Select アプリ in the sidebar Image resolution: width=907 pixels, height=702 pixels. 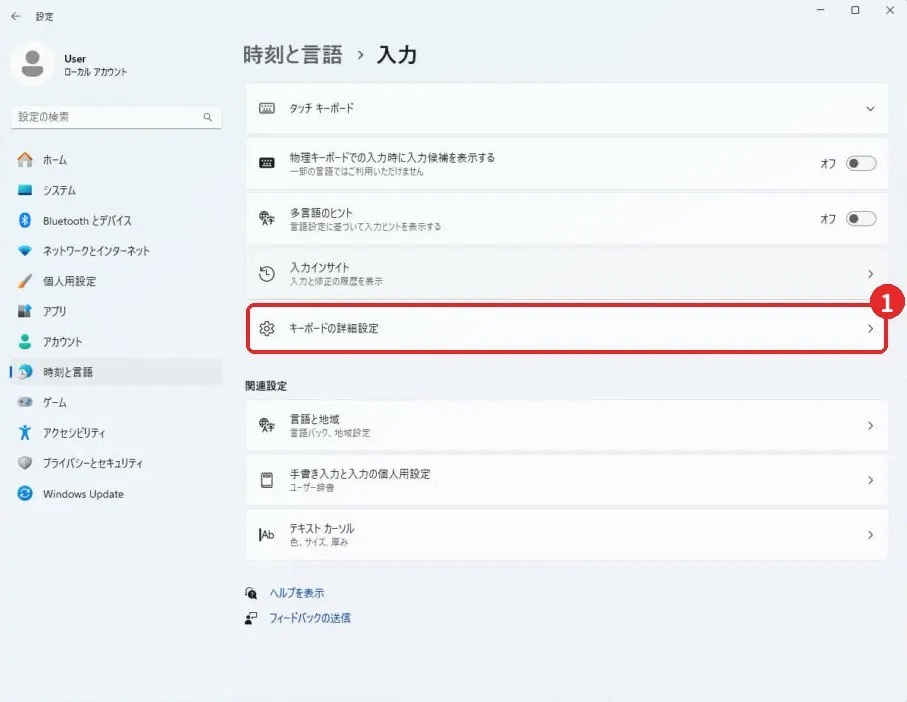click(116, 311)
